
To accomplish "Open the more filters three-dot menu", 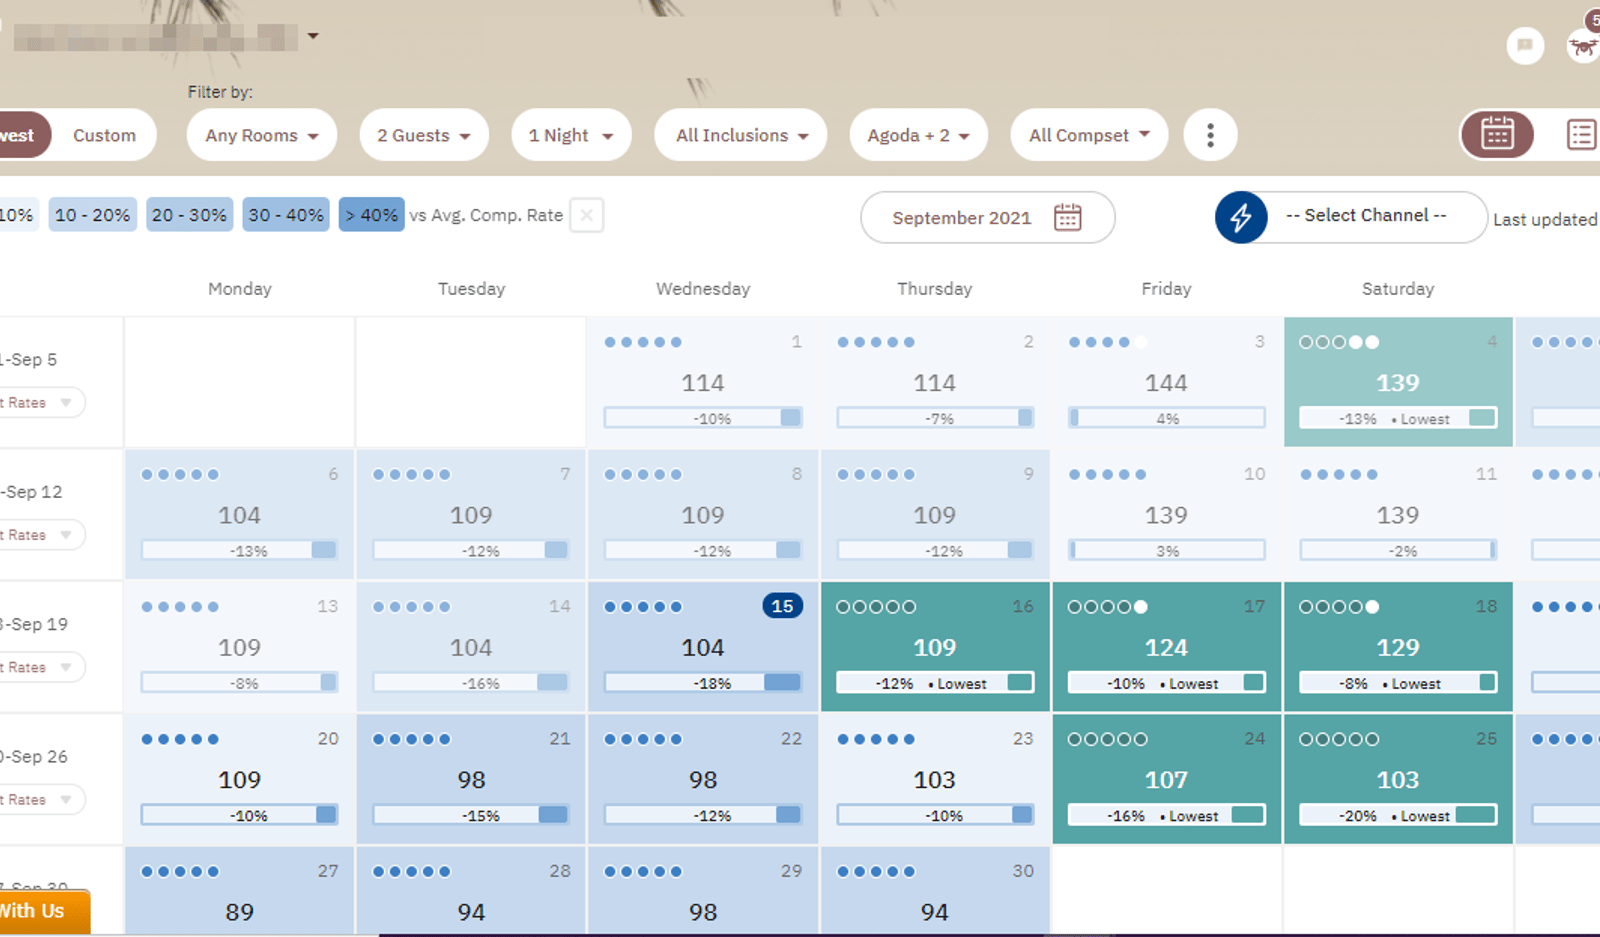I will [1210, 135].
